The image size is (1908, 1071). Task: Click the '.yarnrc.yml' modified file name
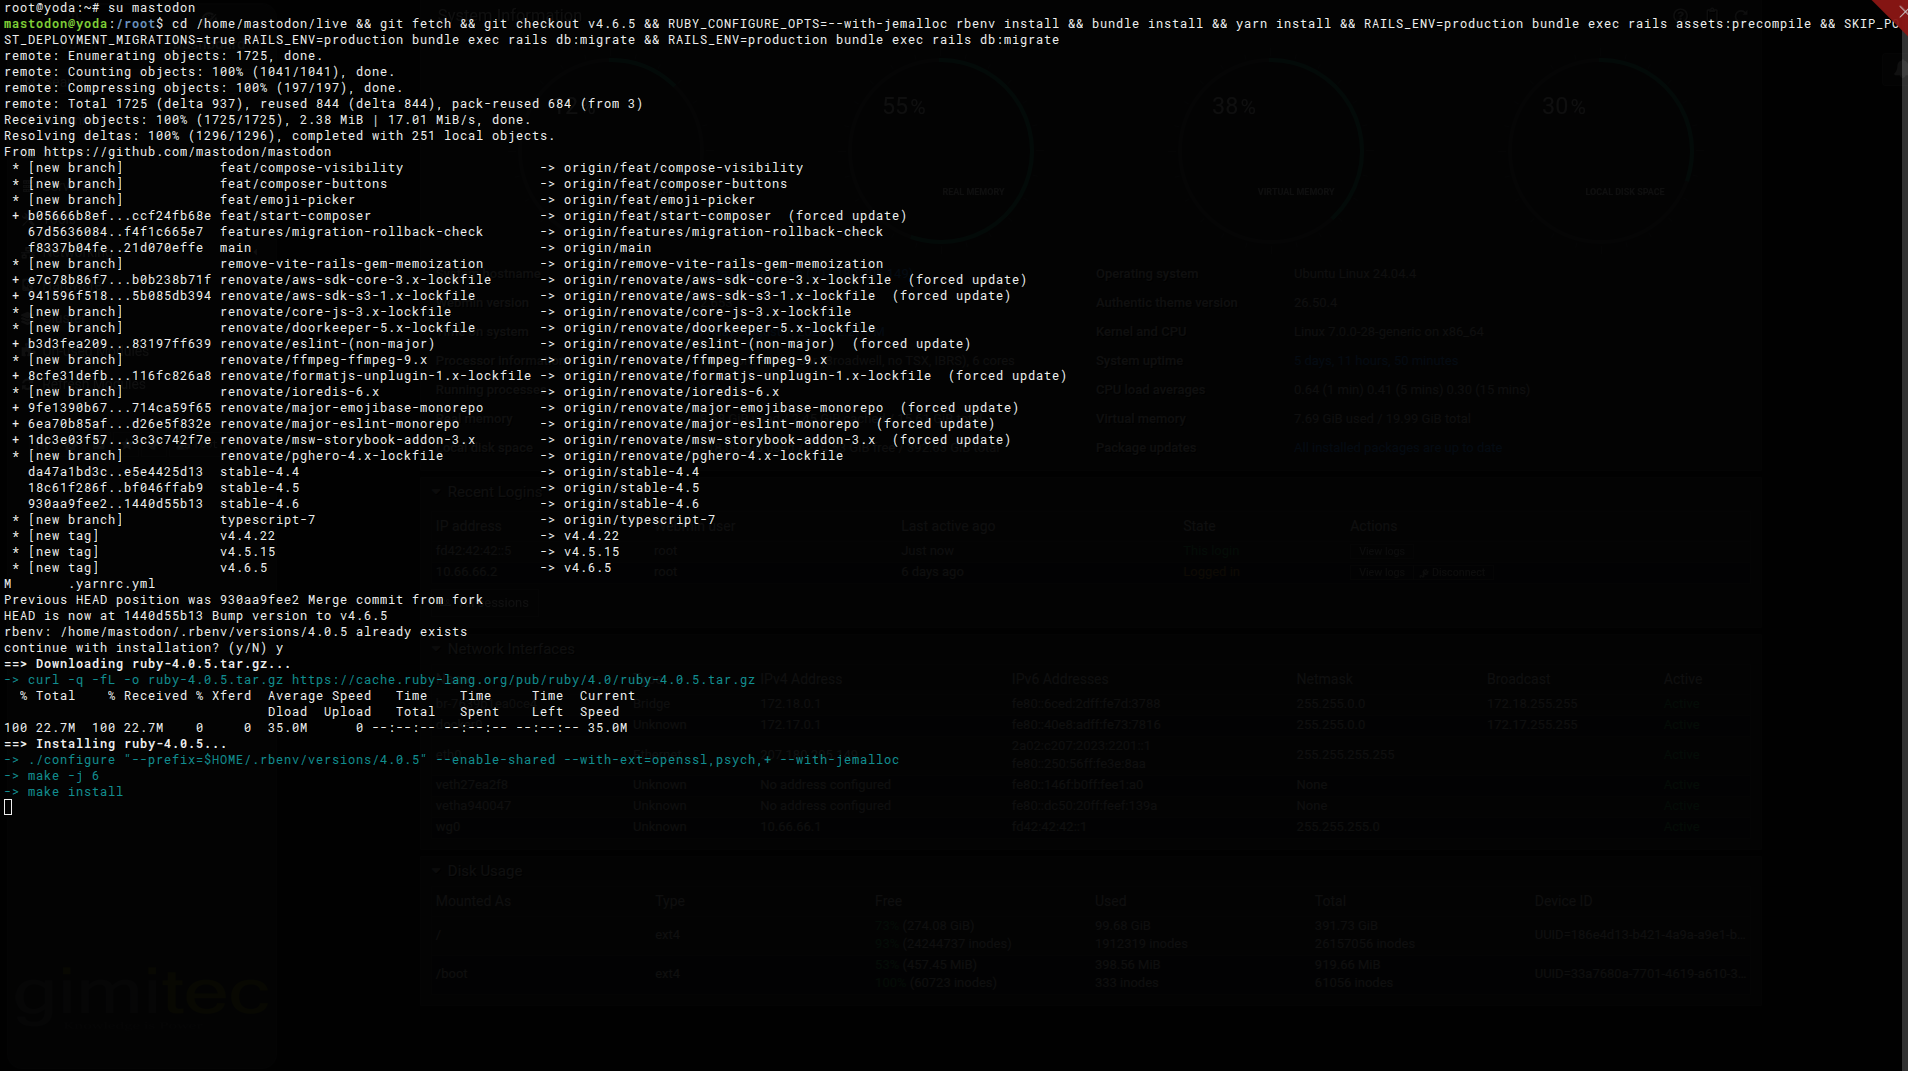[112, 584]
